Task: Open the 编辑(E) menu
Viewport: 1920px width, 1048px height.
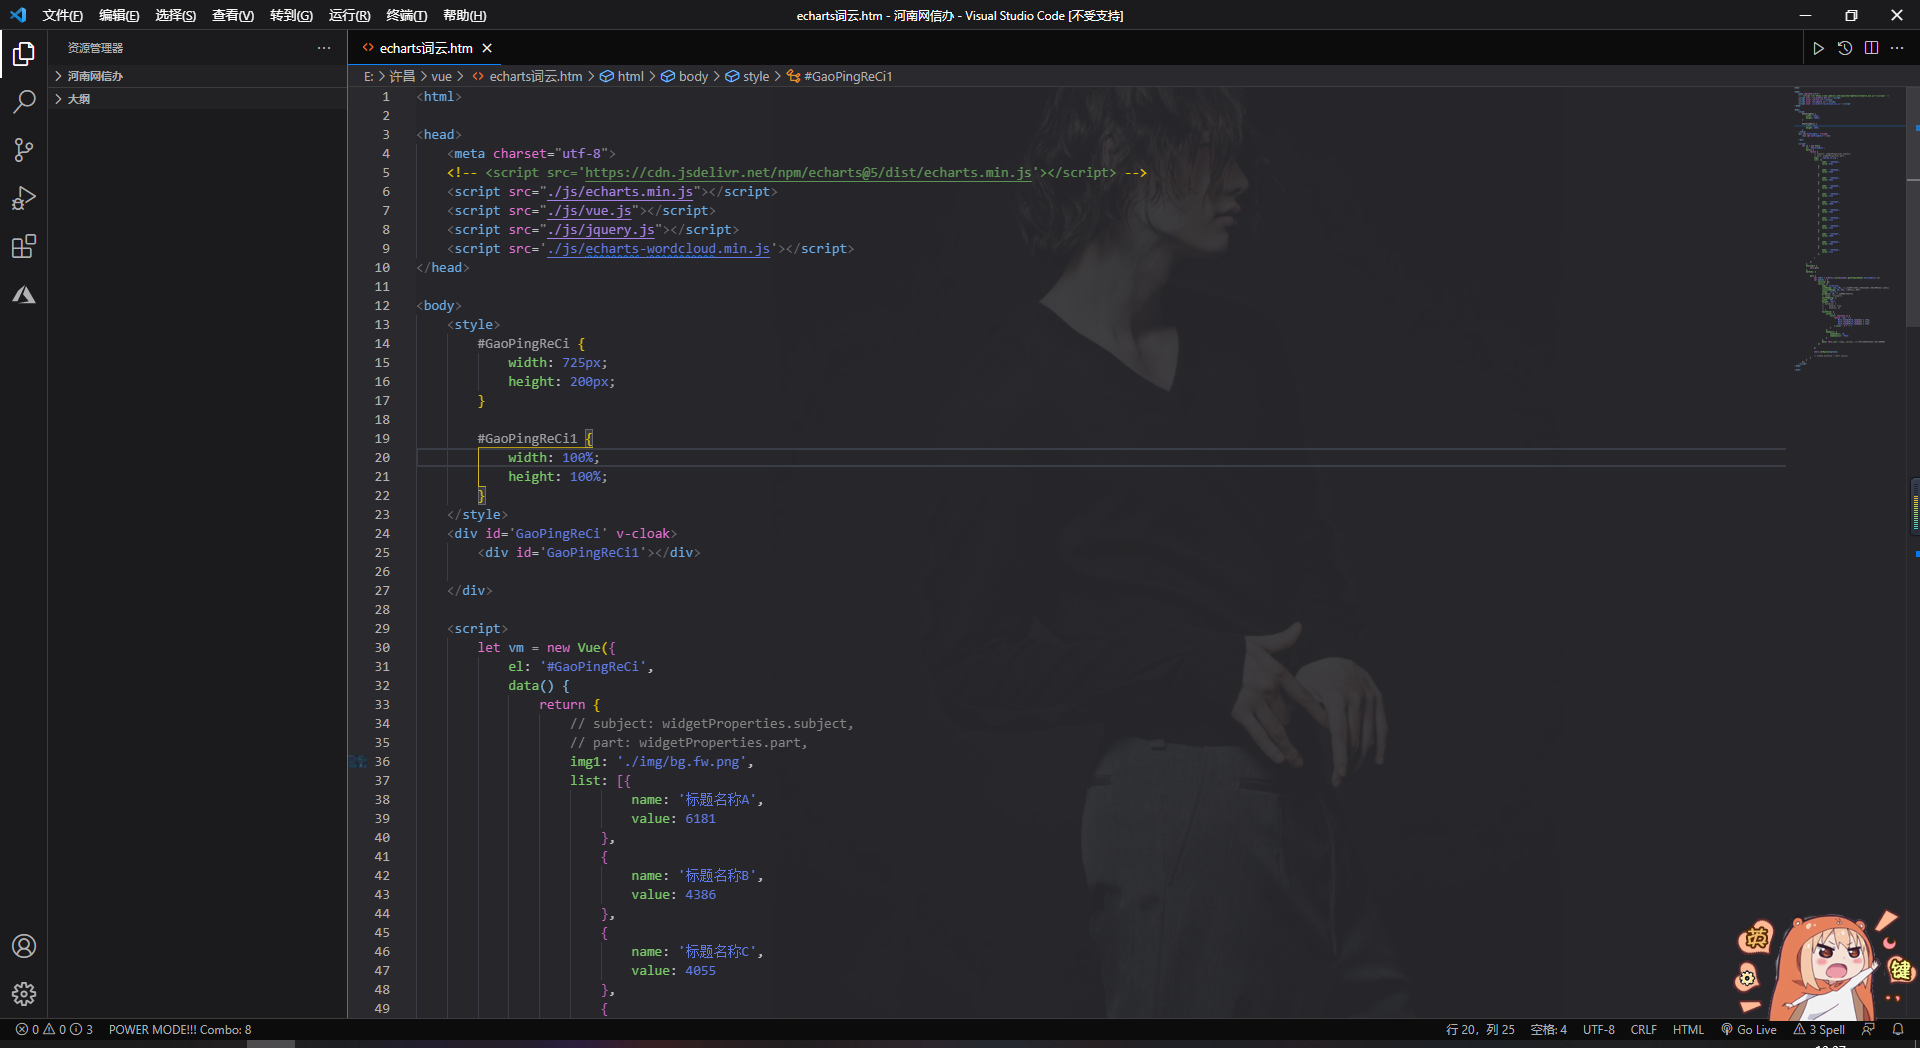Action: pos(119,15)
